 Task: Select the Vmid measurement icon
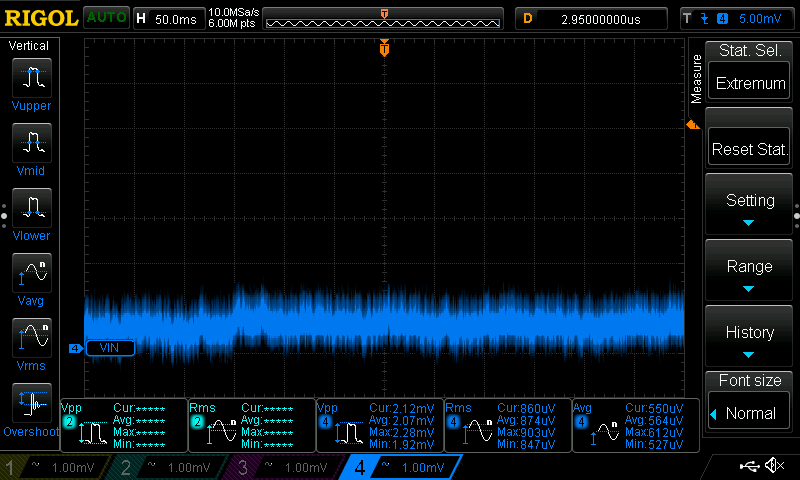32,143
